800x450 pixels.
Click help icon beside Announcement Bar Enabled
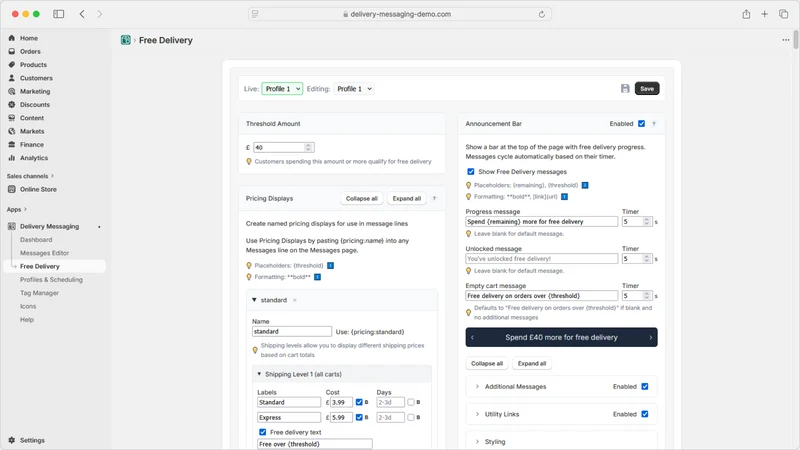654,123
